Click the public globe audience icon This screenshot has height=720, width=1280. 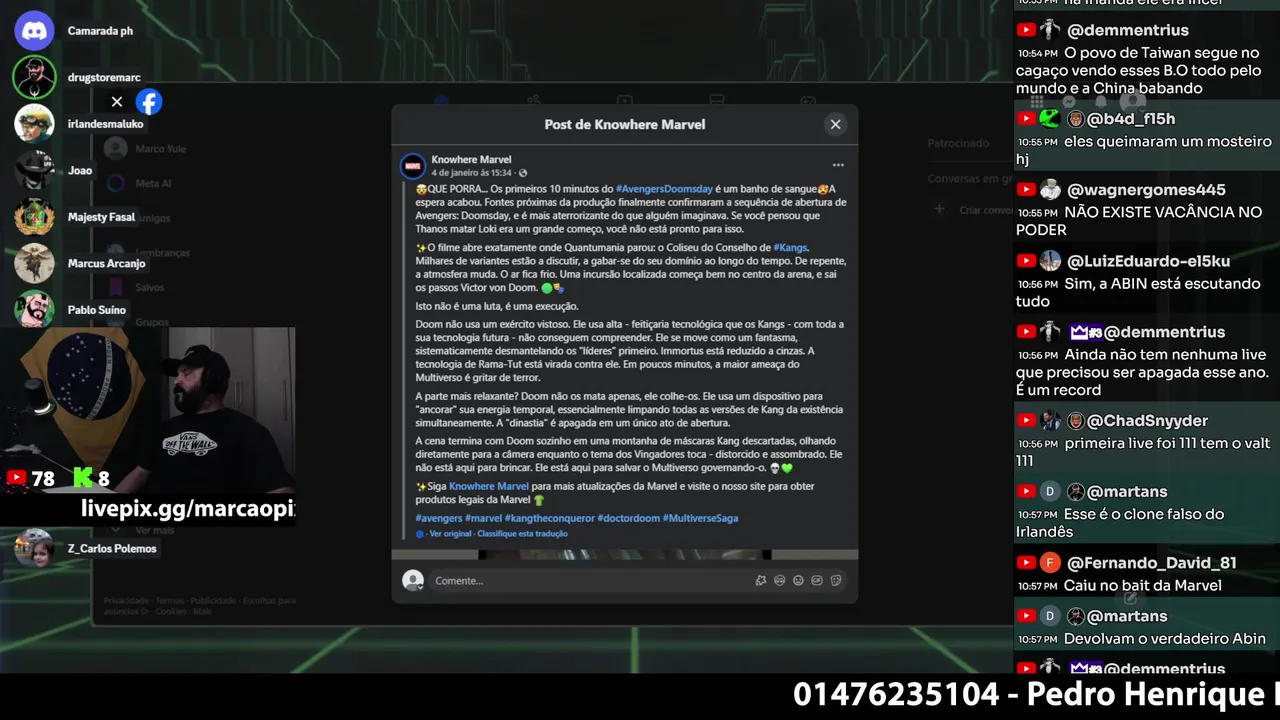pos(523,173)
